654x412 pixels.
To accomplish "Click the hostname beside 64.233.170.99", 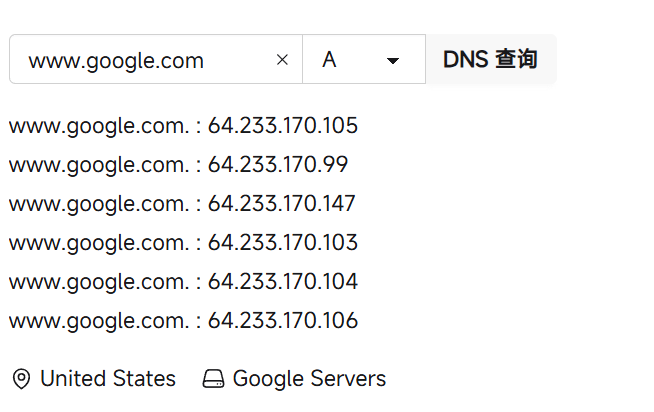I will (98, 165).
